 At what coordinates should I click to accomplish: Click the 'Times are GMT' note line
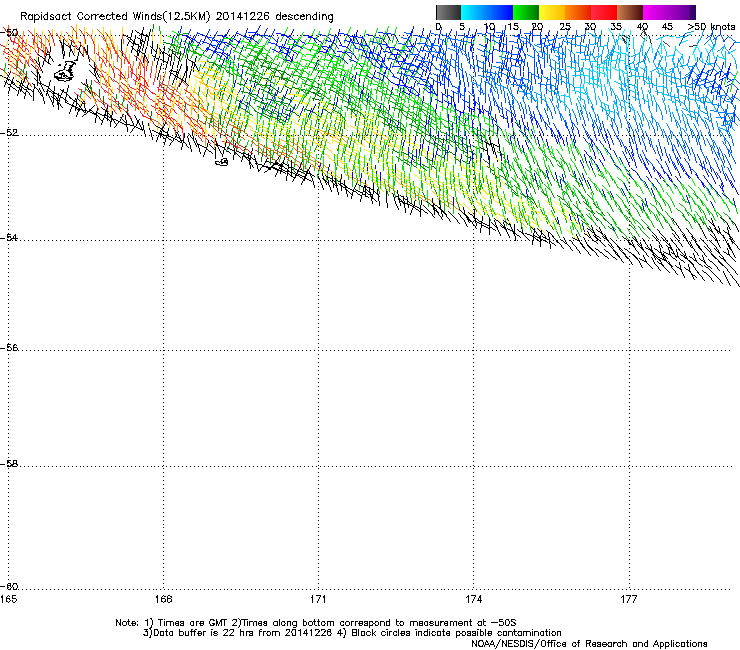coord(316,623)
